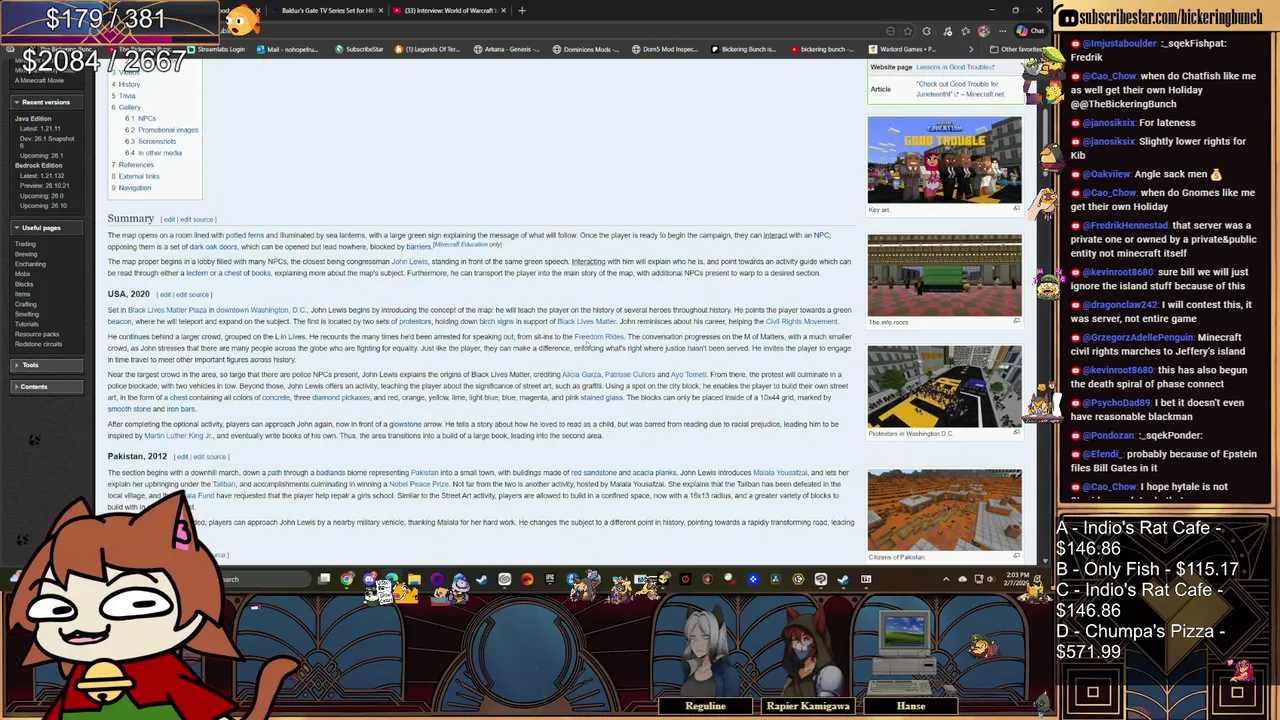Screen dimensions: 1280x720
Task: Enlarge the Key art image via the magnify icon
Action: (1017, 209)
